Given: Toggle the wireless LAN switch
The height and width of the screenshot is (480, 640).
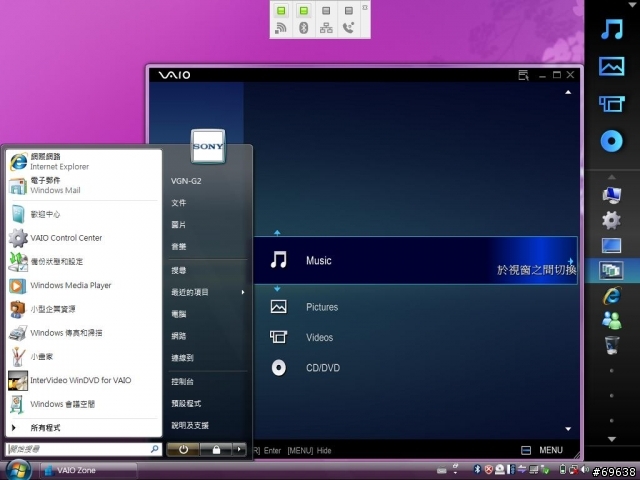Looking at the screenshot, I should 281,10.
